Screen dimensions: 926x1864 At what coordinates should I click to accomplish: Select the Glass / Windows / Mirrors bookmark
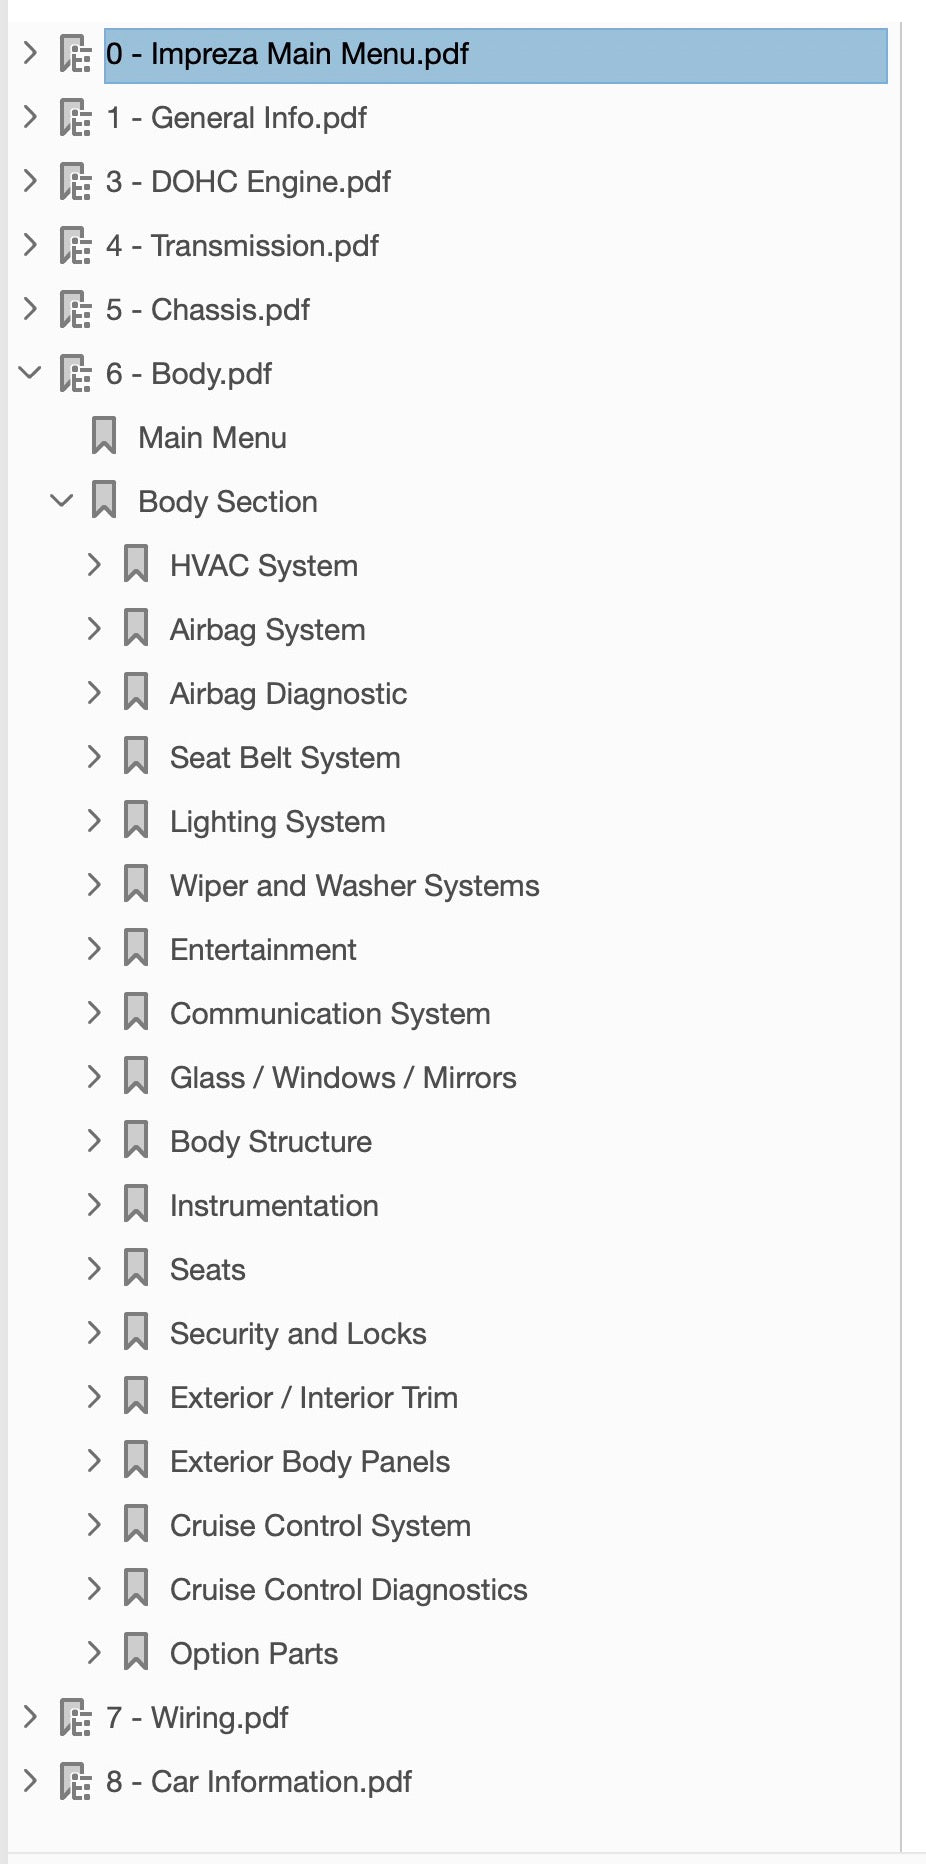[343, 1078]
